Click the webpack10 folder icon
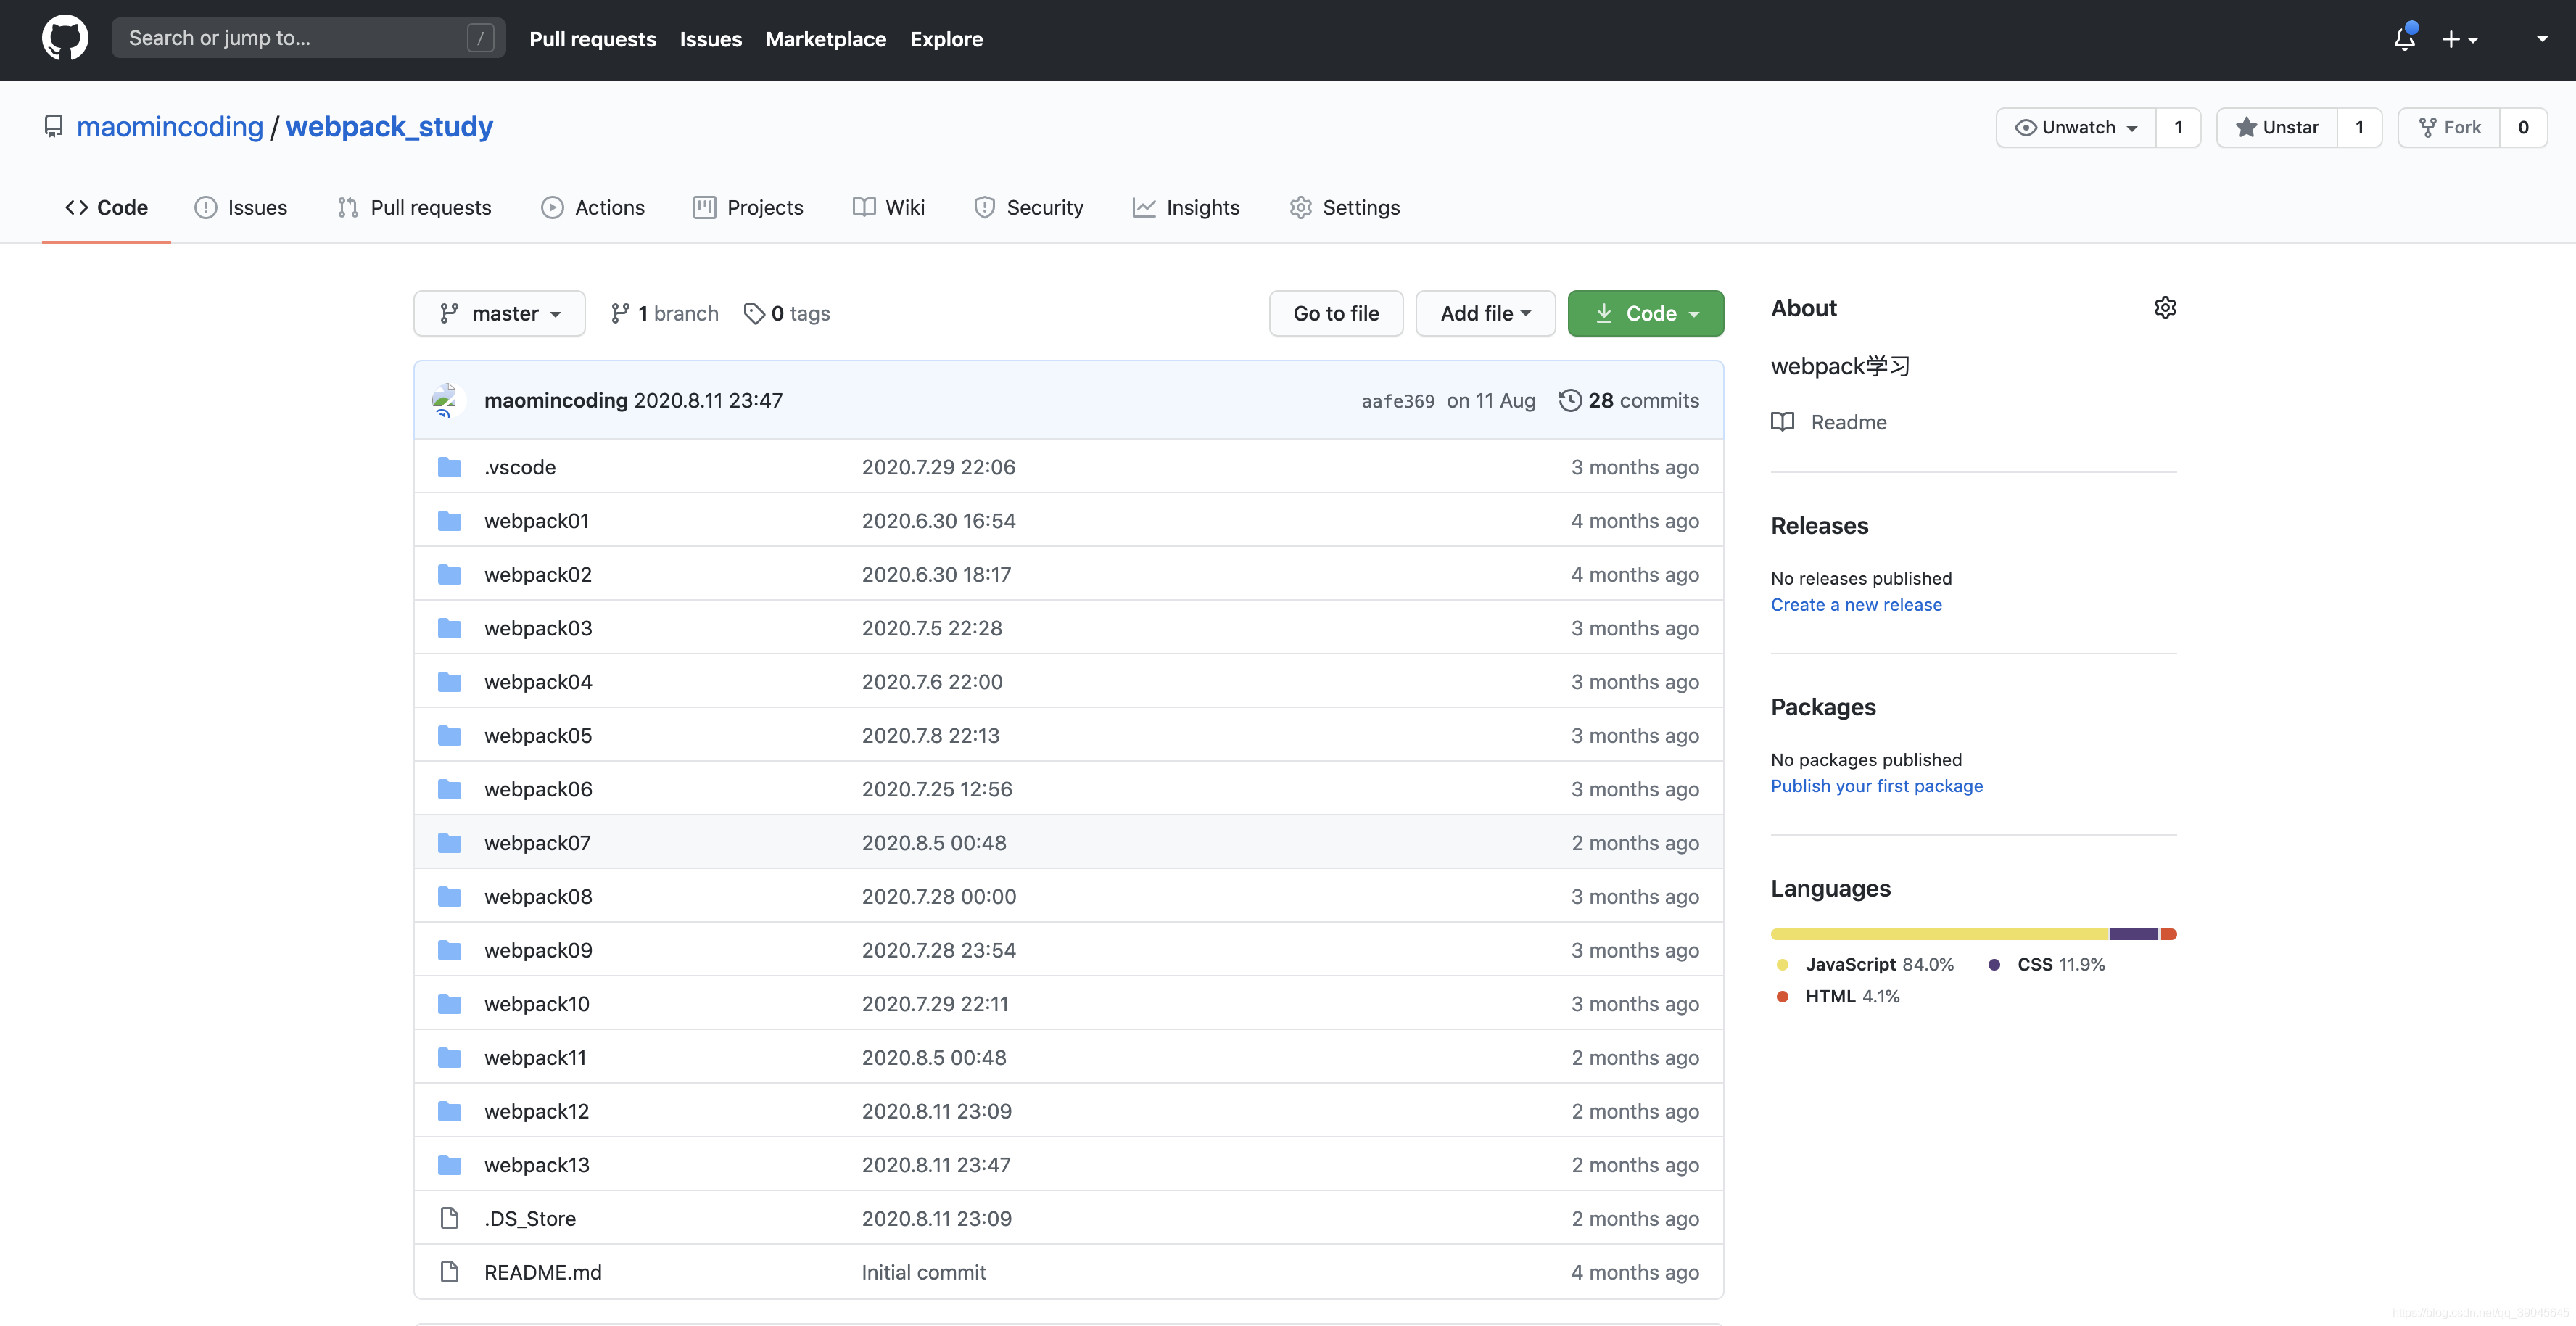Image resolution: width=2576 pixels, height=1326 pixels. [450, 1004]
